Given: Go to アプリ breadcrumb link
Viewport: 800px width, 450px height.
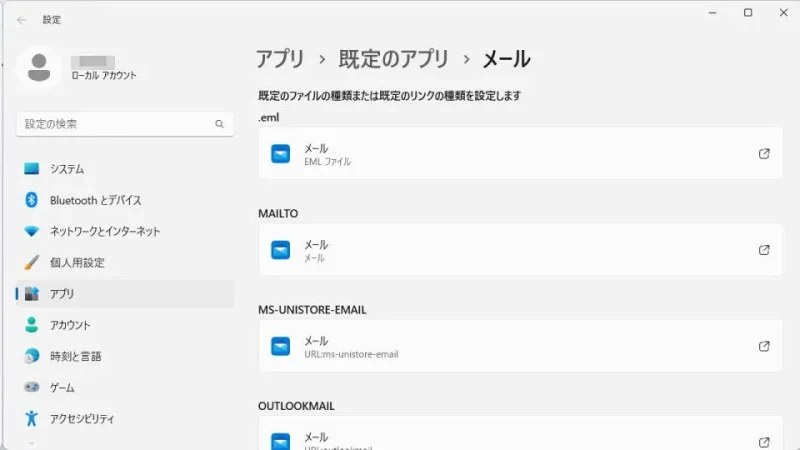Looking at the screenshot, I should click(280, 59).
